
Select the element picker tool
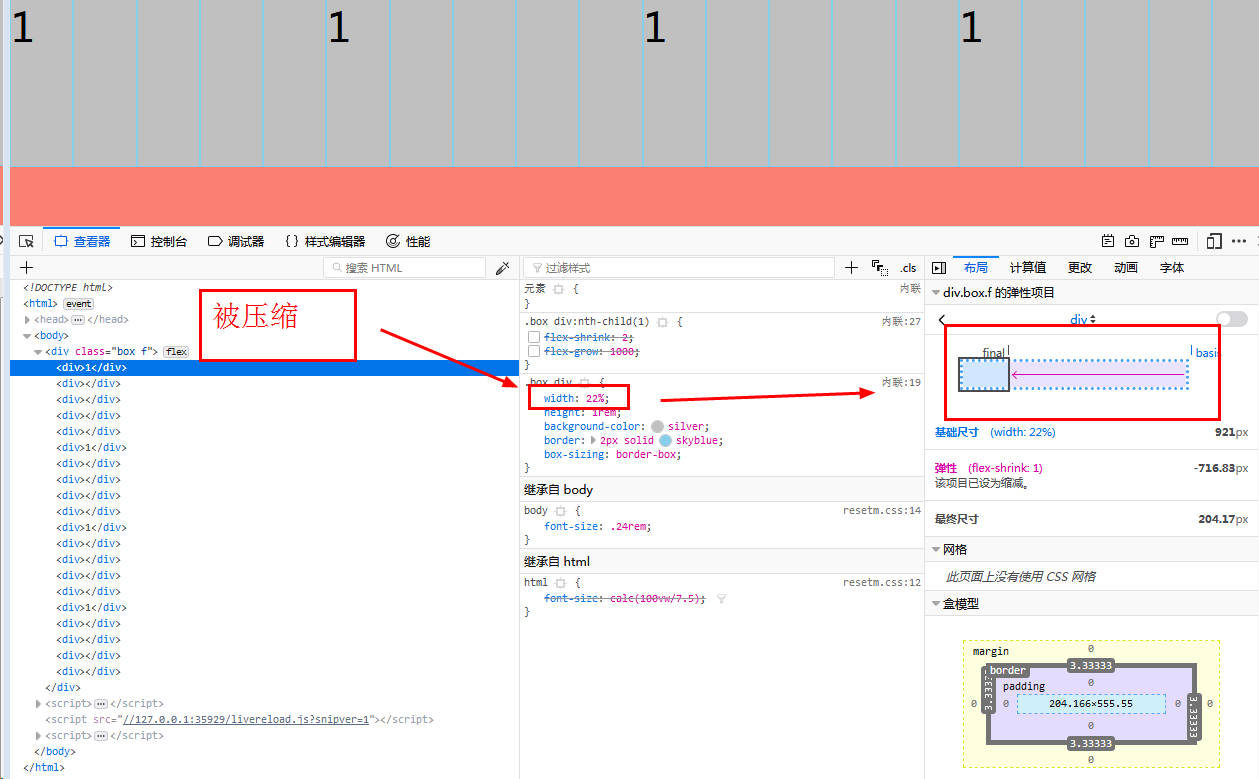click(x=27, y=241)
